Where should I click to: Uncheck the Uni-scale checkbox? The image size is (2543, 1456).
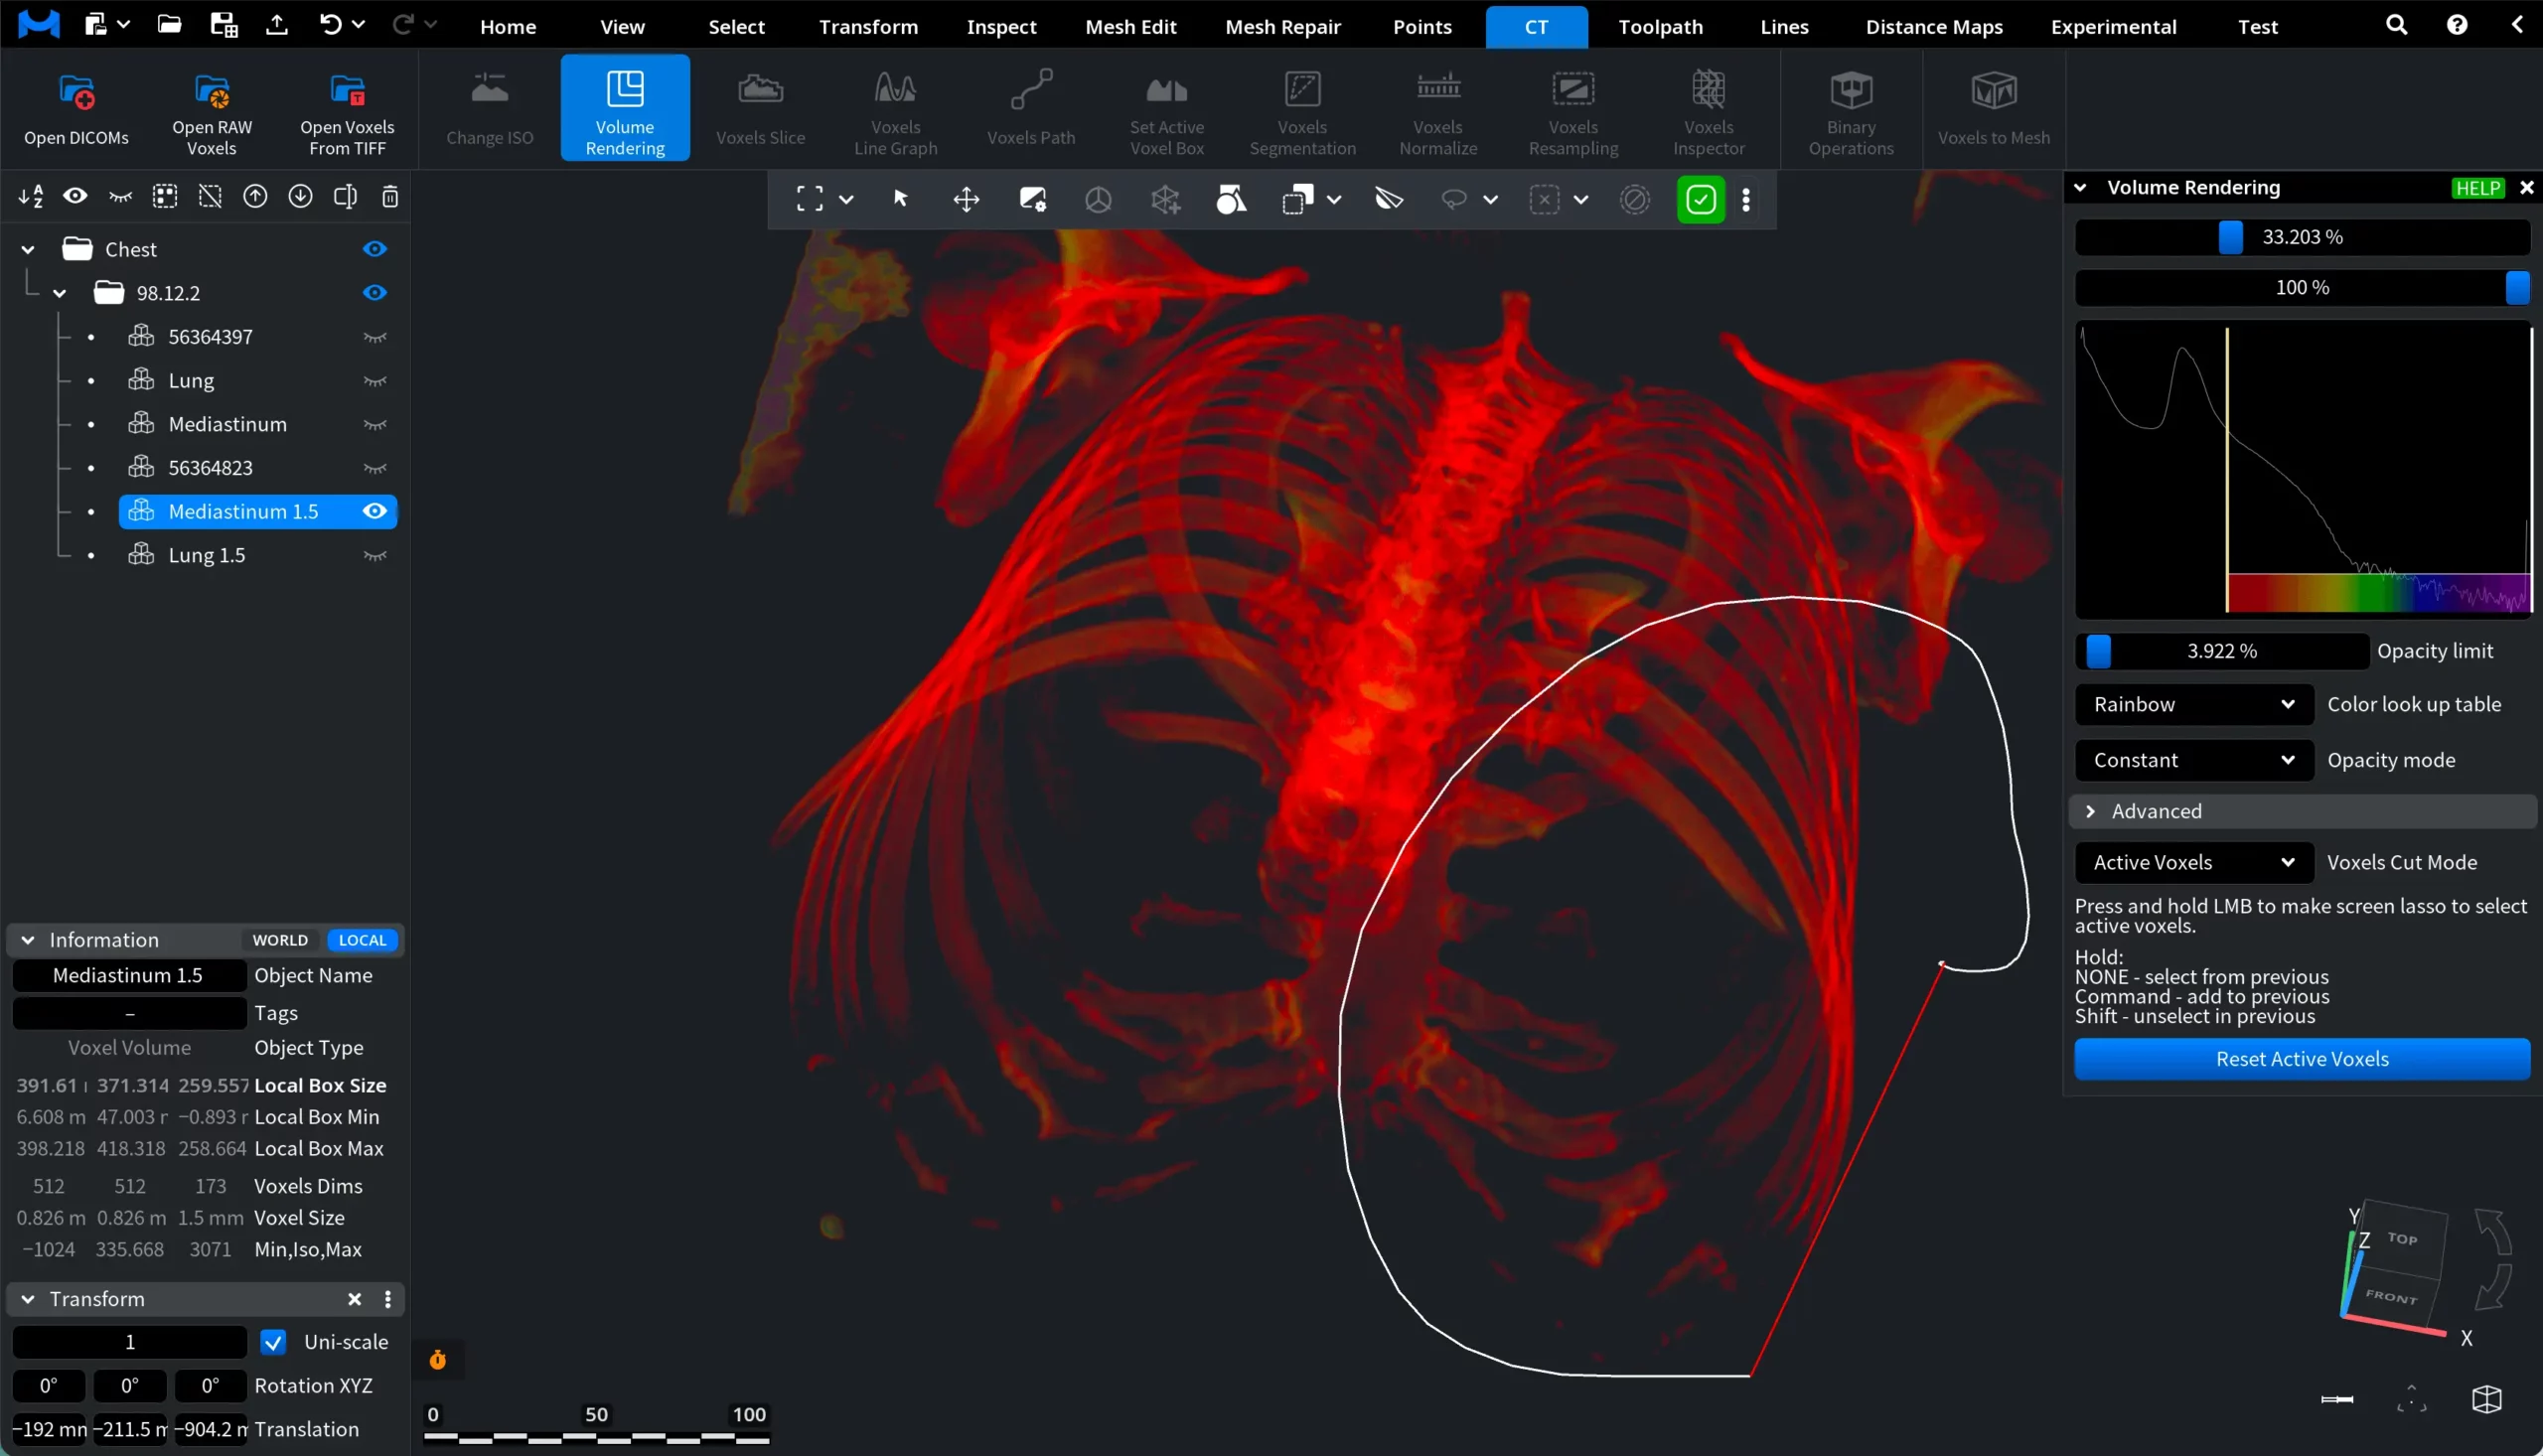[273, 1341]
